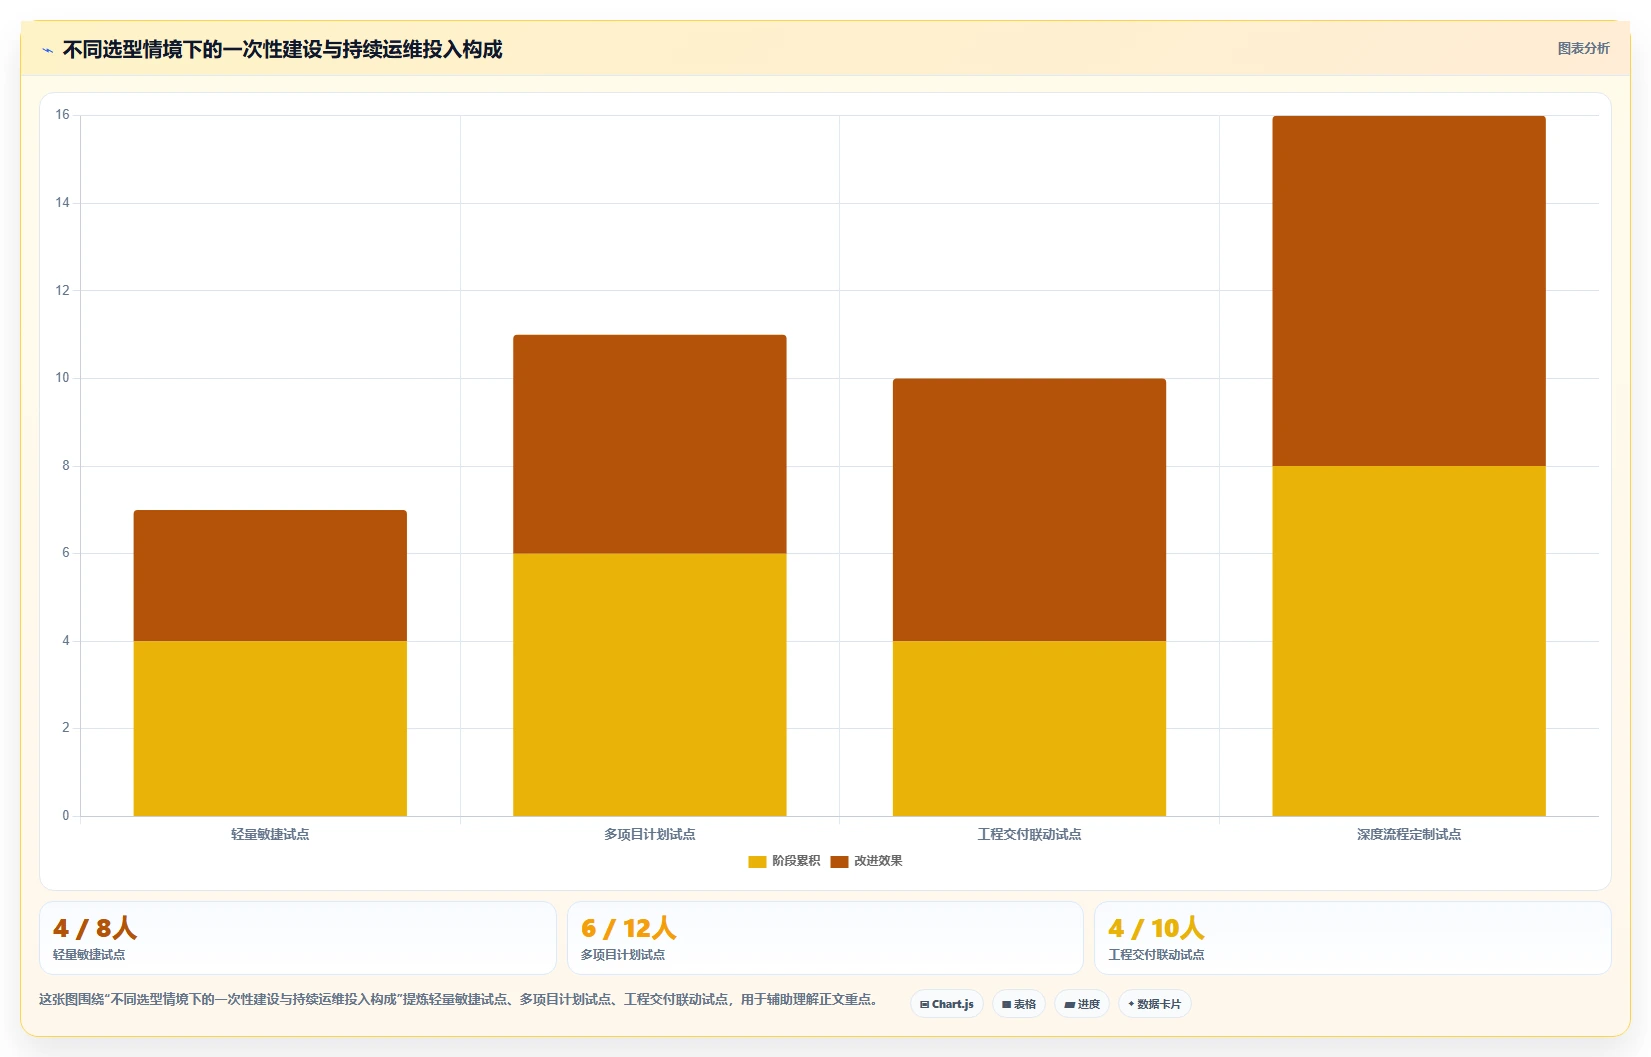1651x1057 pixels.
Task: Open the 4 / 10人 工程交付联动试点 stat card
Action: [x=1352, y=938]
